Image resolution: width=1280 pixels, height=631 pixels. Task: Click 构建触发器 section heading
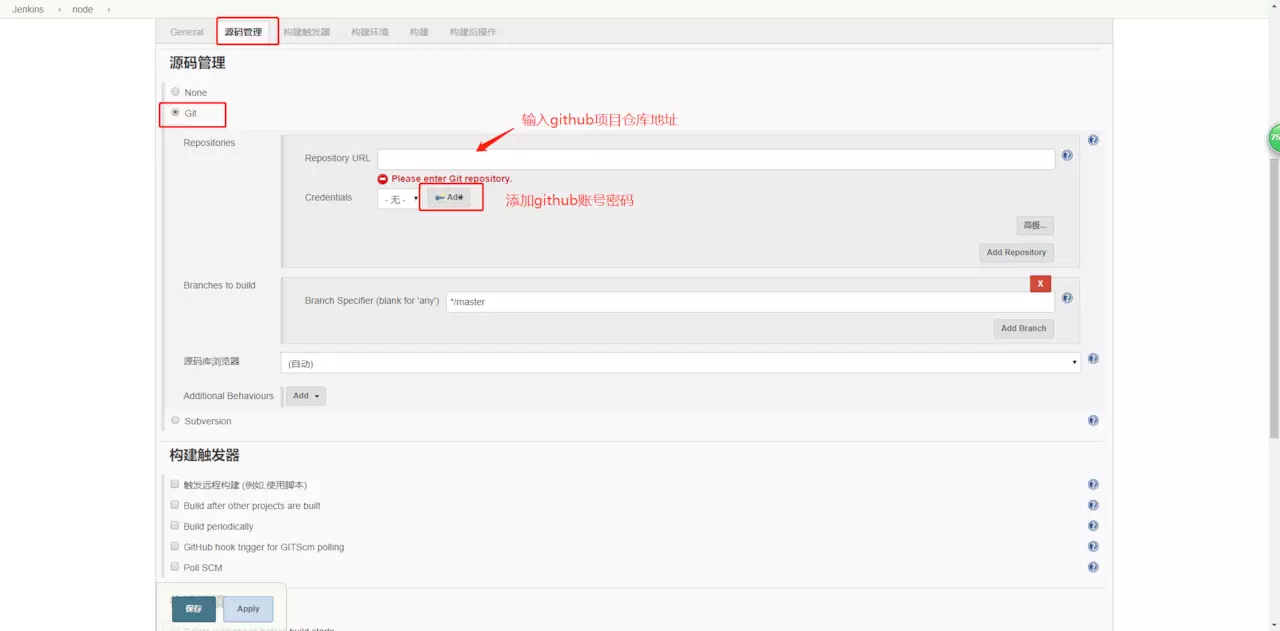click(x=204, y=455)
